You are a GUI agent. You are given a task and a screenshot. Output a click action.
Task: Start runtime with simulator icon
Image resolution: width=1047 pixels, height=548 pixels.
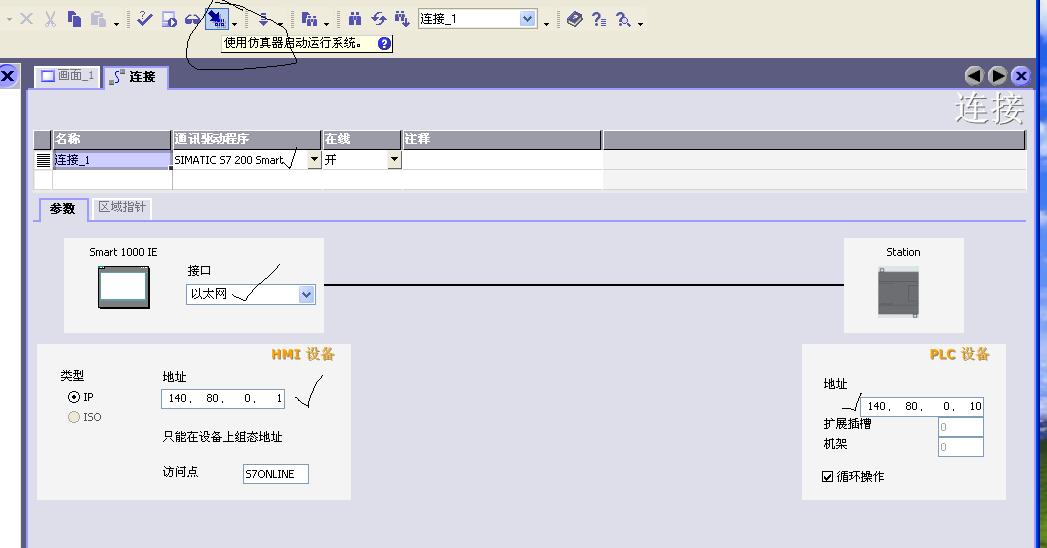pyautogui.click(x=216, y=19)
